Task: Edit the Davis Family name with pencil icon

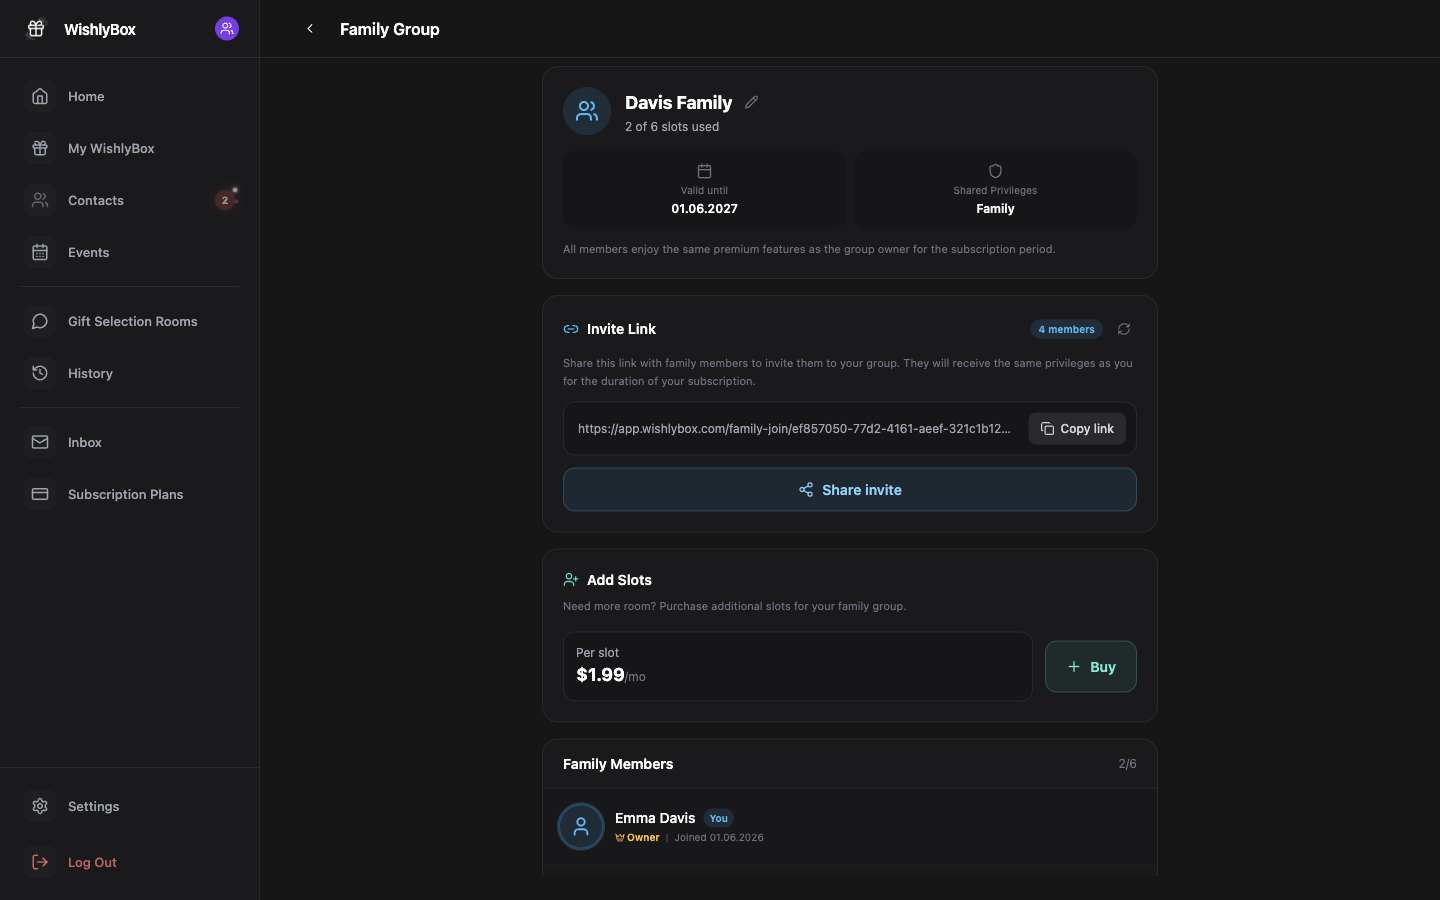Action: tap(751, 102)
